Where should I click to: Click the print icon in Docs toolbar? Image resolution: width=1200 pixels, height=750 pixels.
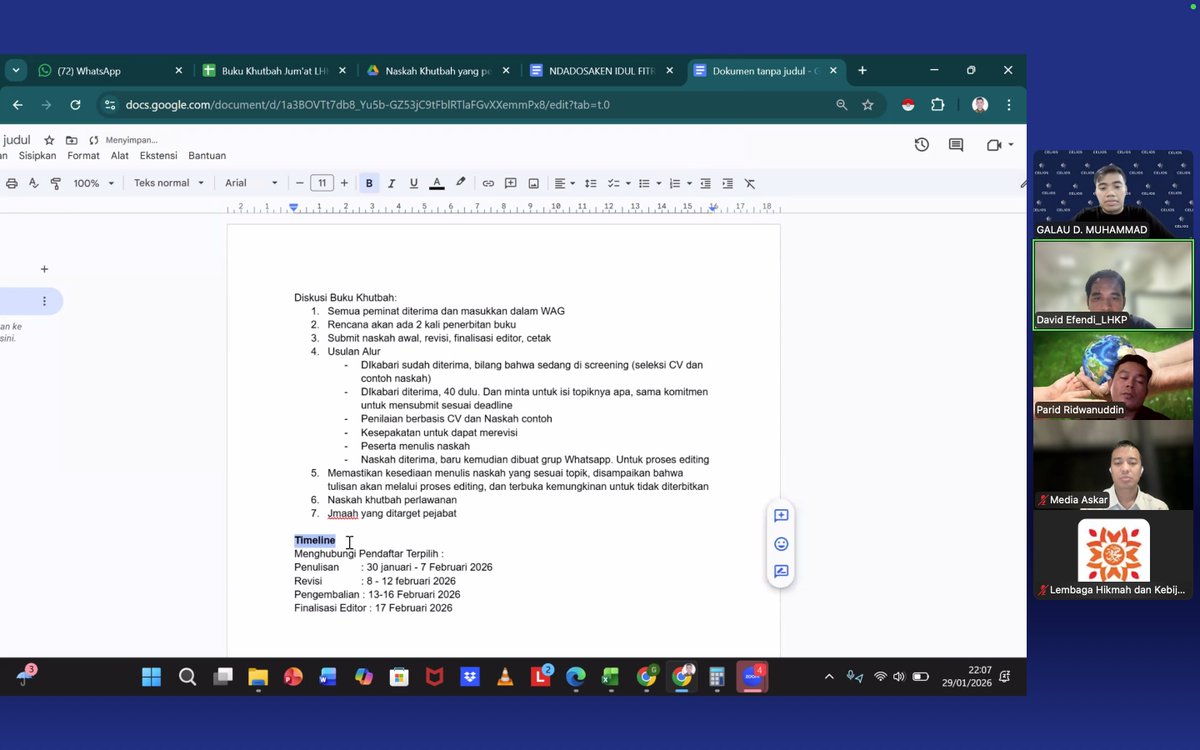[x=12, y=183]
